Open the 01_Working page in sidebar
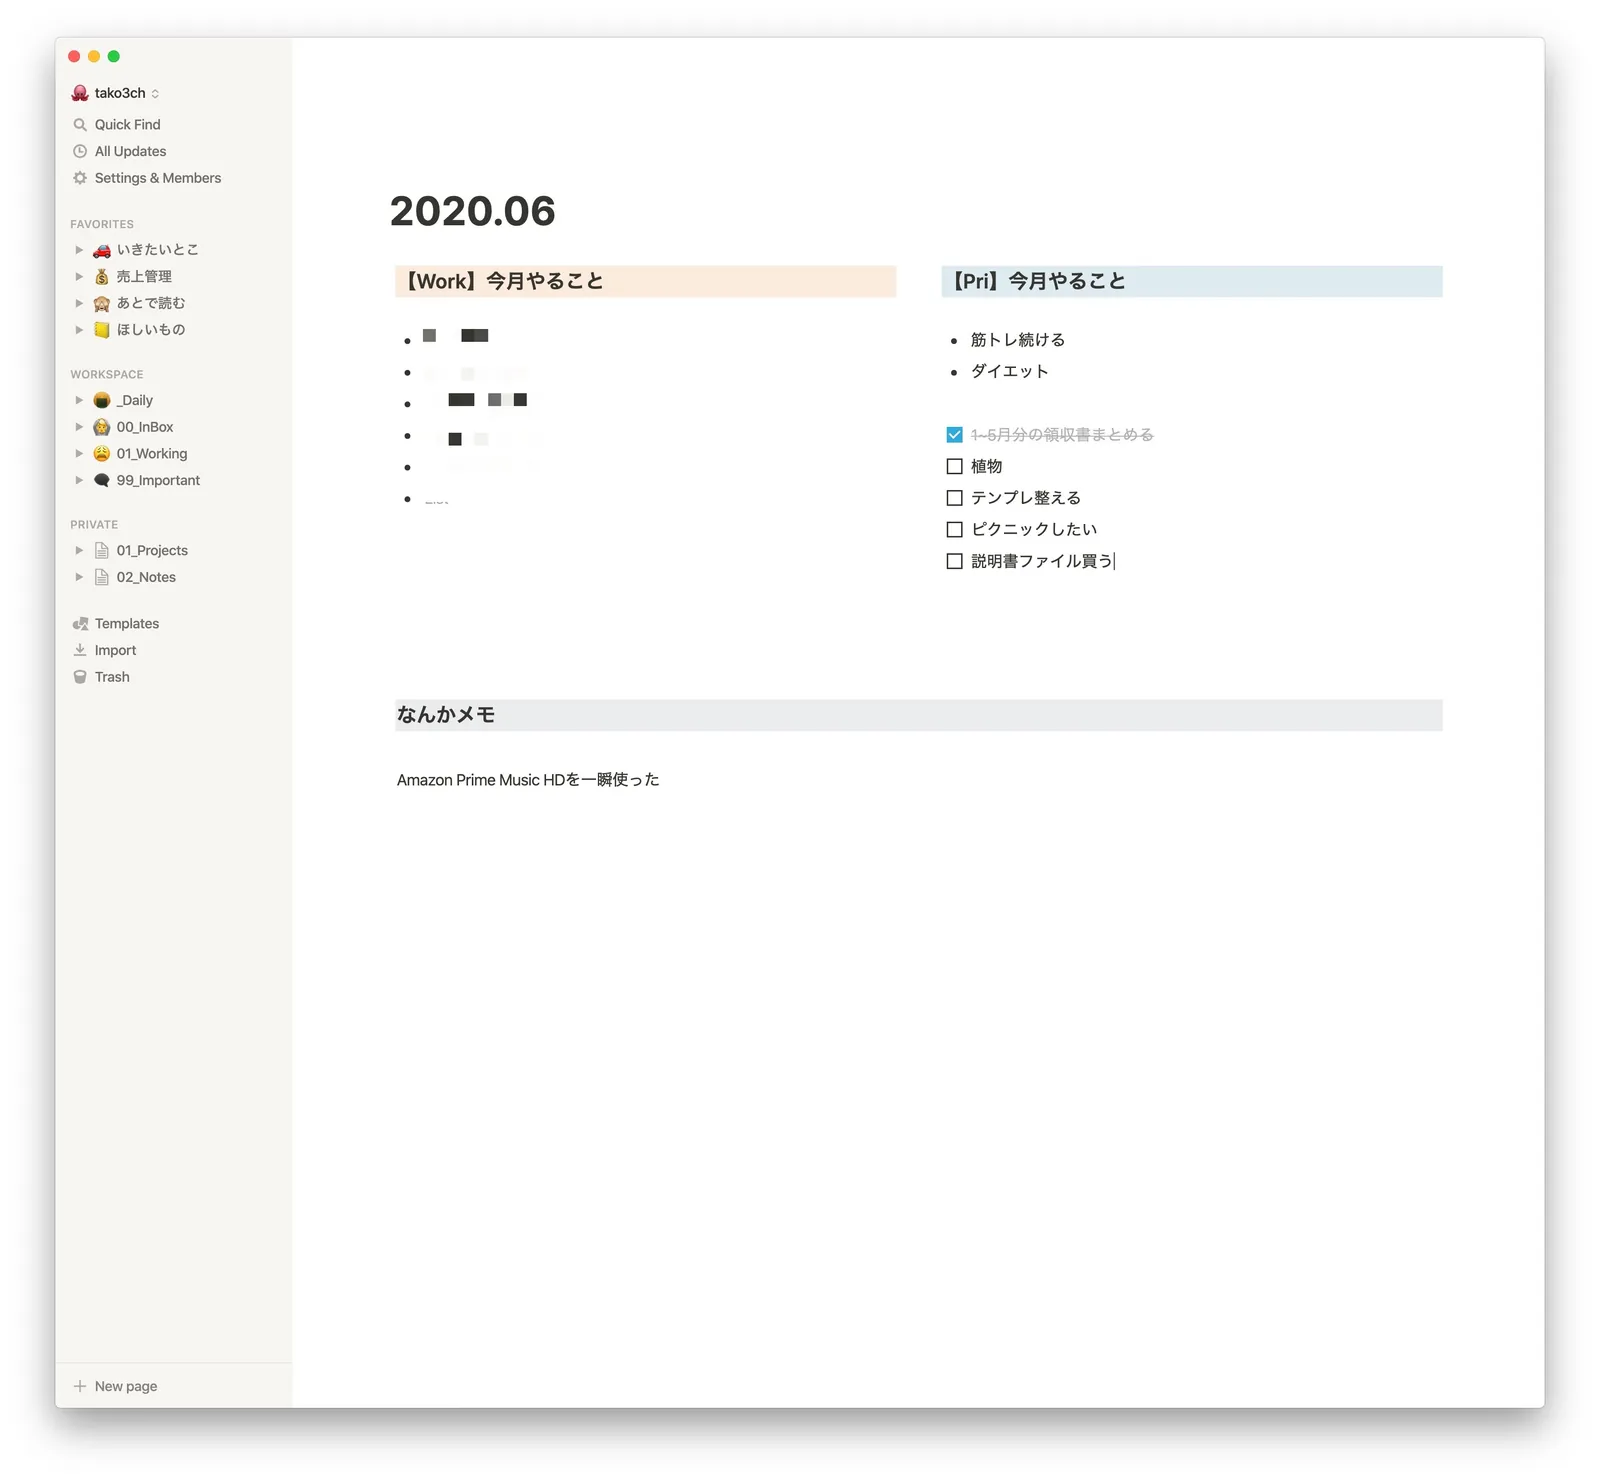This screenshot has width=1600, height=1481. (151, 454)
